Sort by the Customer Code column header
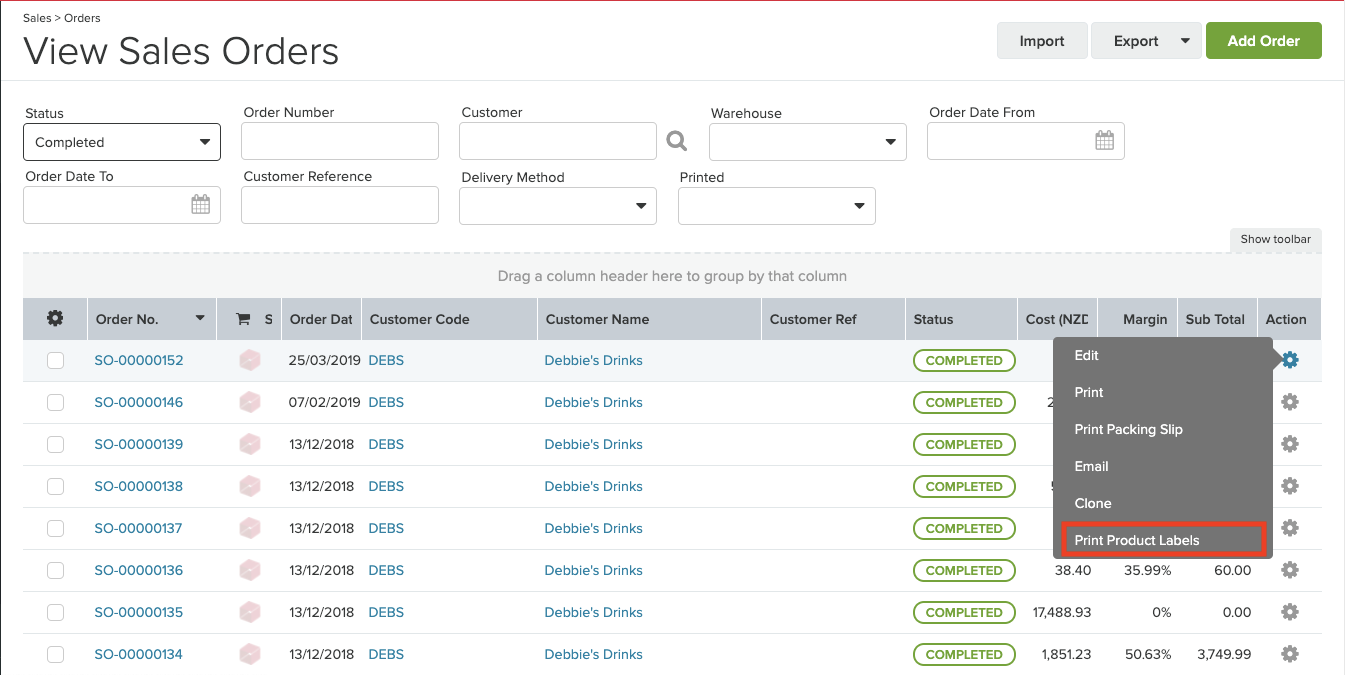1345x675 pixels. pos(419,319)
